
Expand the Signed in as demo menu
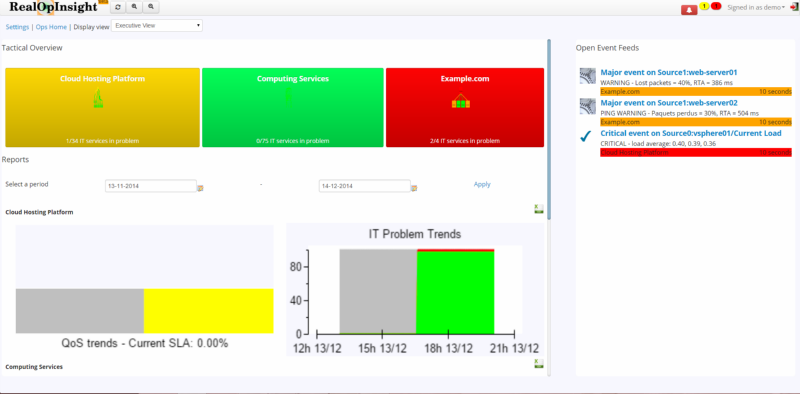point(756,7)
